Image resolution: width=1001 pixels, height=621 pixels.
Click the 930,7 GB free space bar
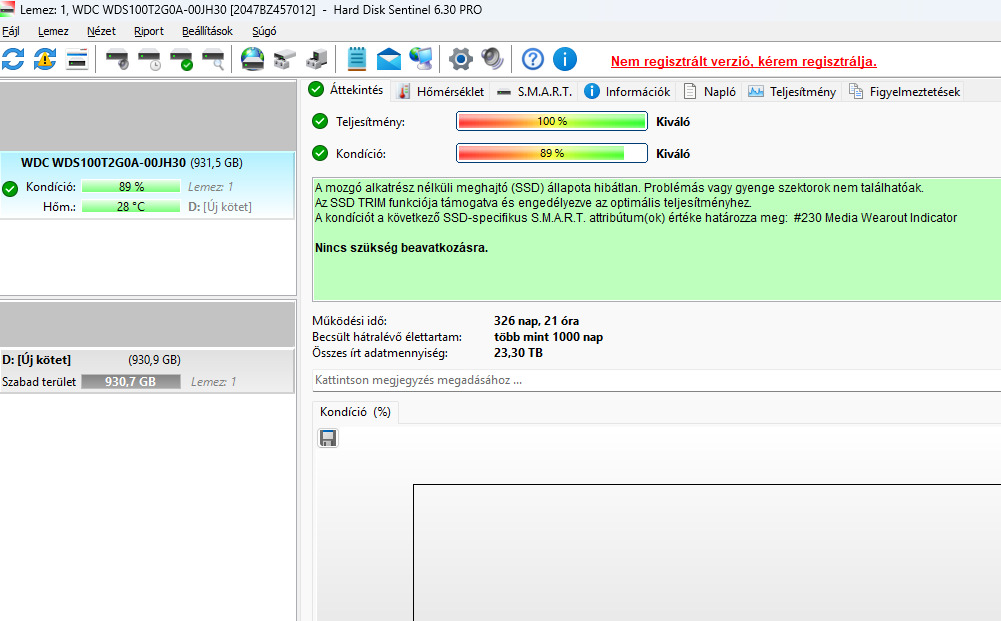(131, 382)
